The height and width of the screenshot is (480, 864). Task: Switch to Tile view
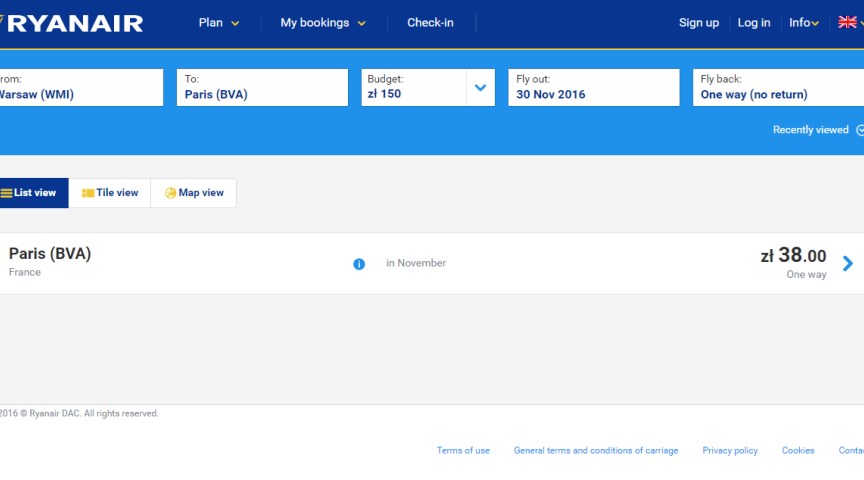pos(110,193)
